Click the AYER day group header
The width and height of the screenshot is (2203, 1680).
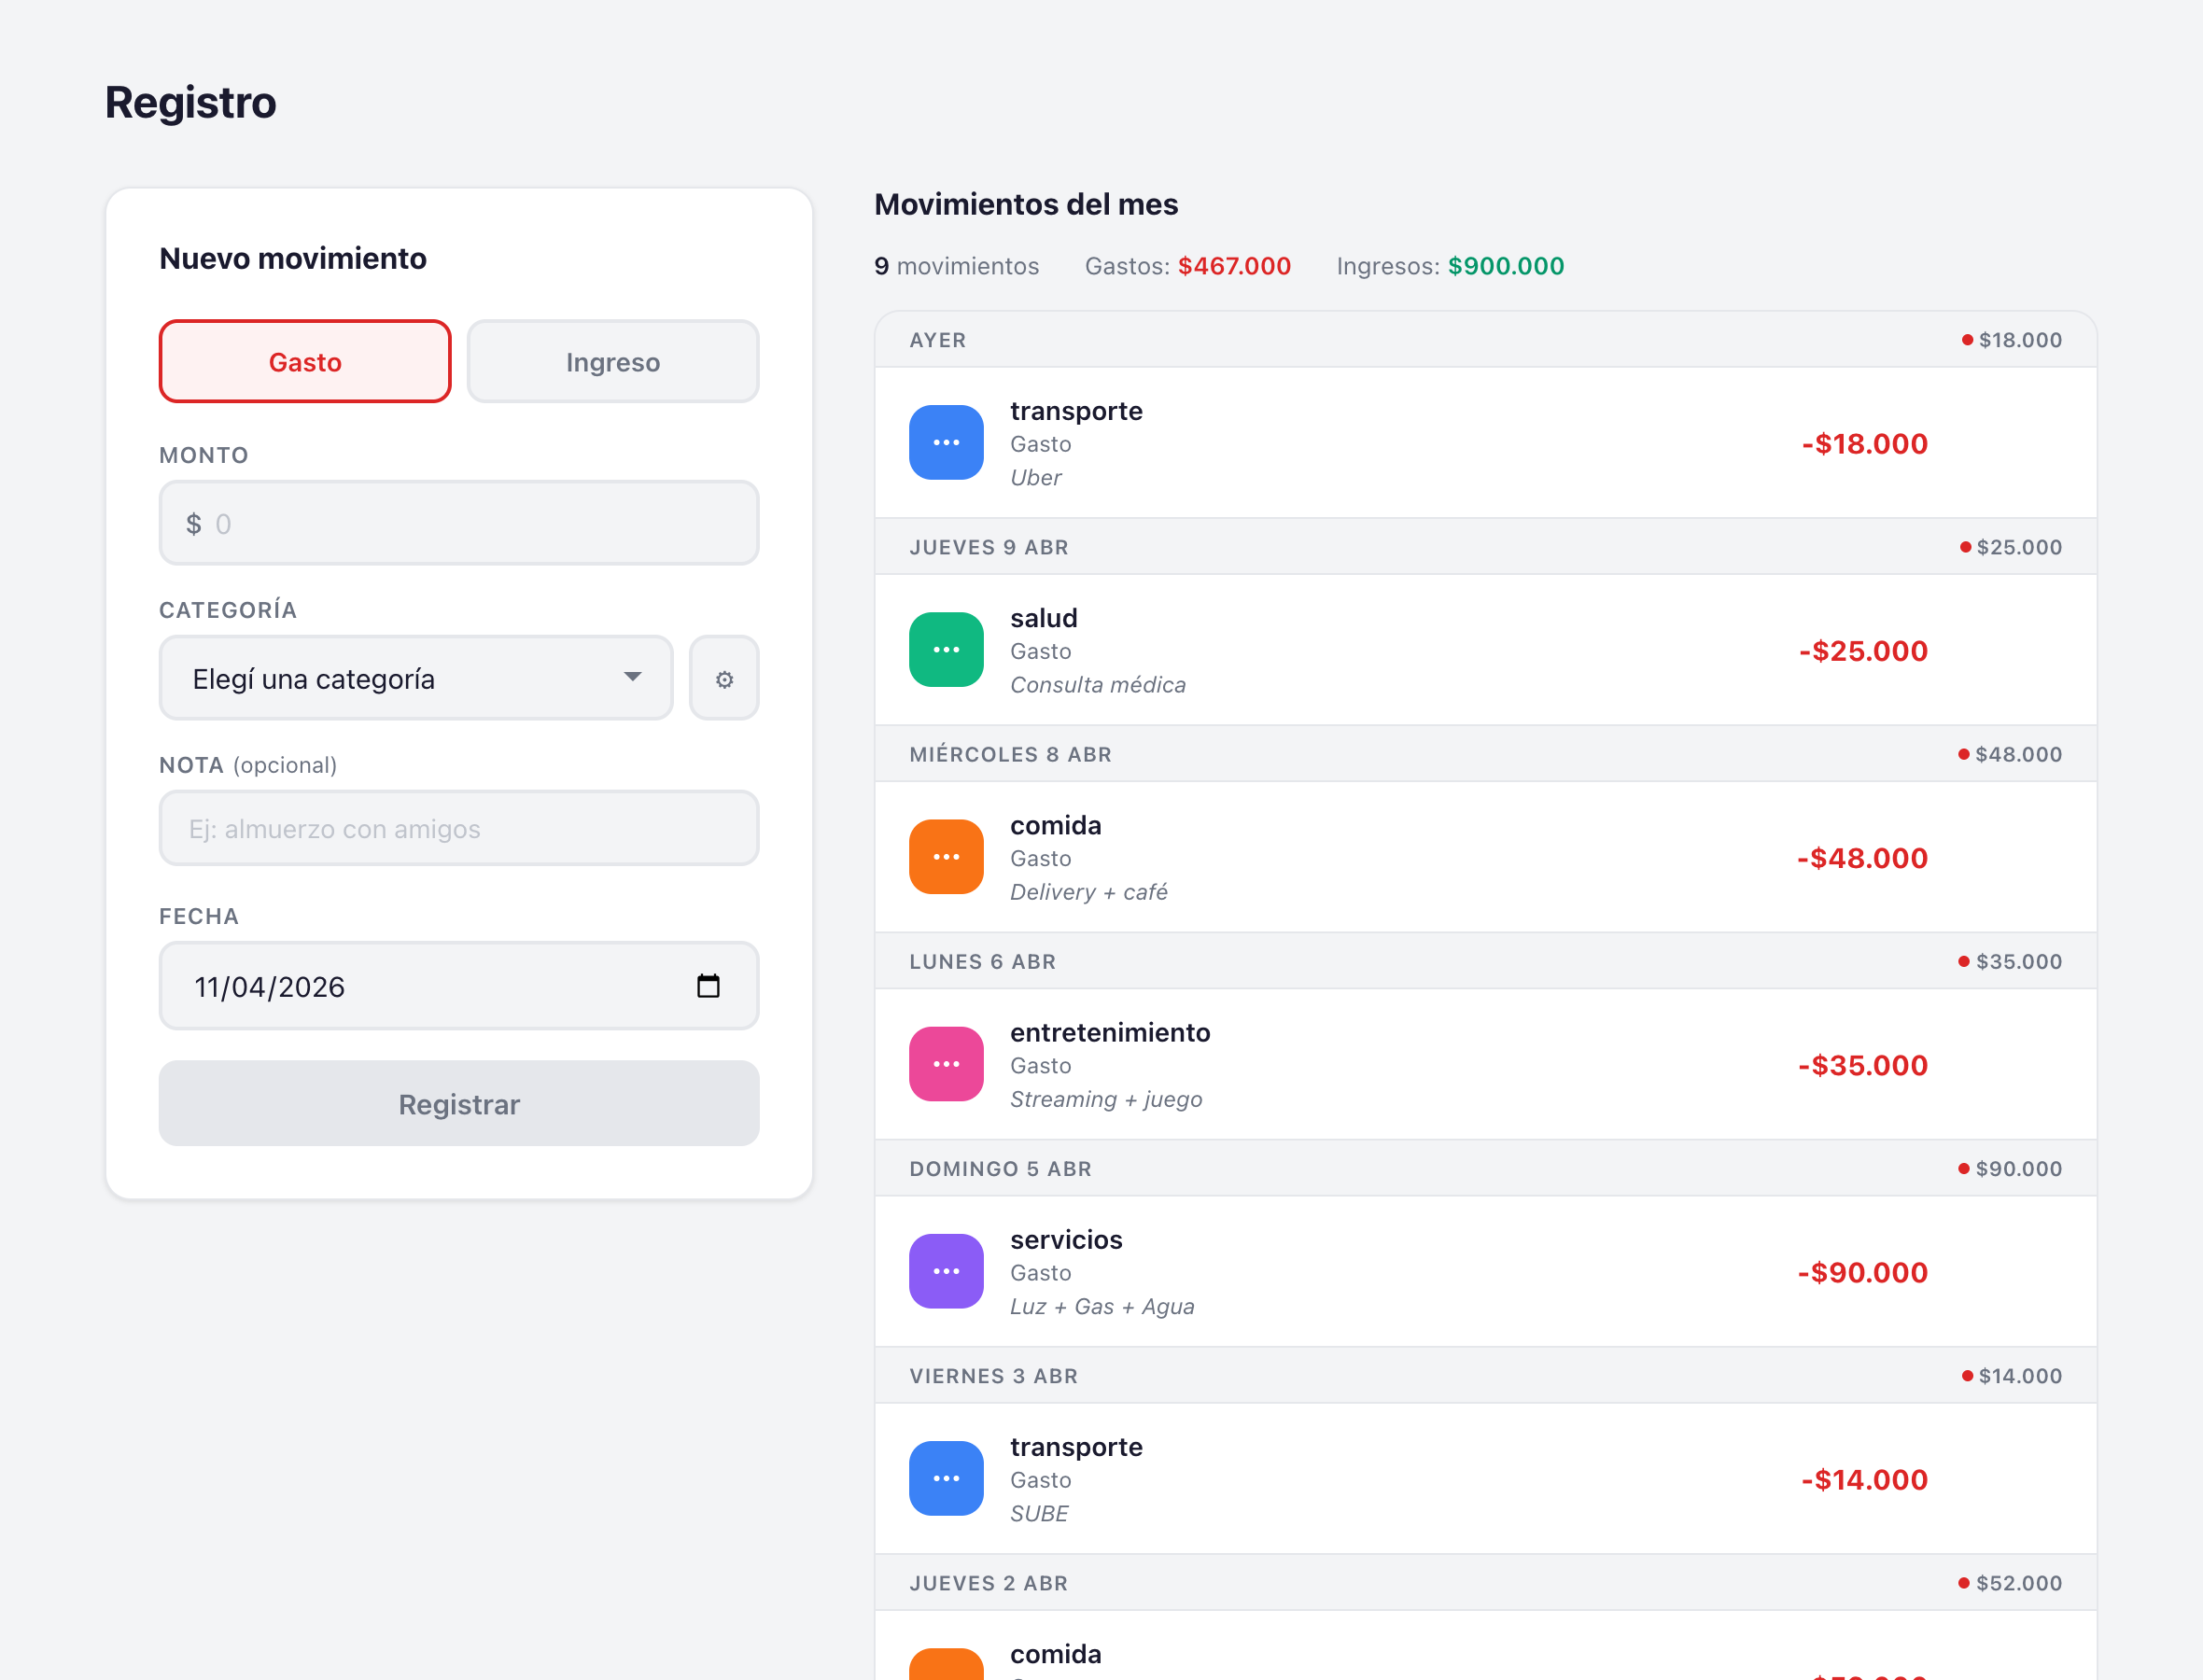pos(937,340)
